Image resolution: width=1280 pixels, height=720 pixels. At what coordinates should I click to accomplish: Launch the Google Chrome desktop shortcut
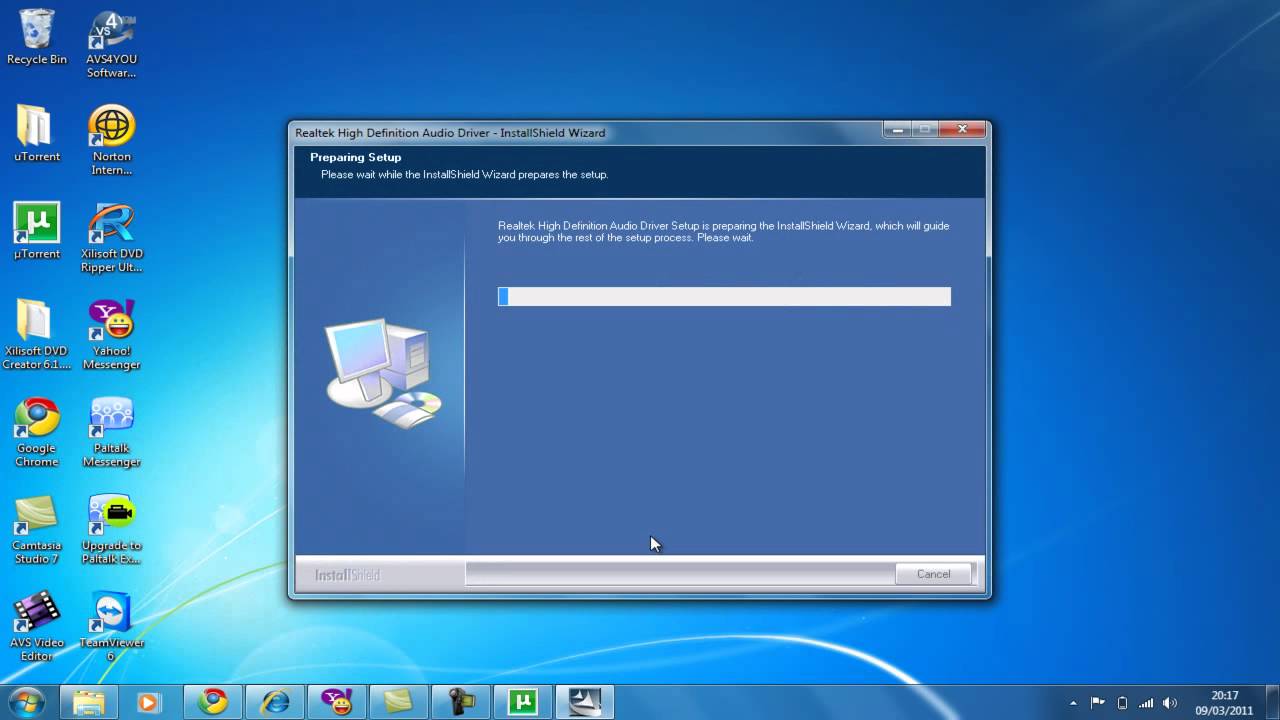coord(37,432)
